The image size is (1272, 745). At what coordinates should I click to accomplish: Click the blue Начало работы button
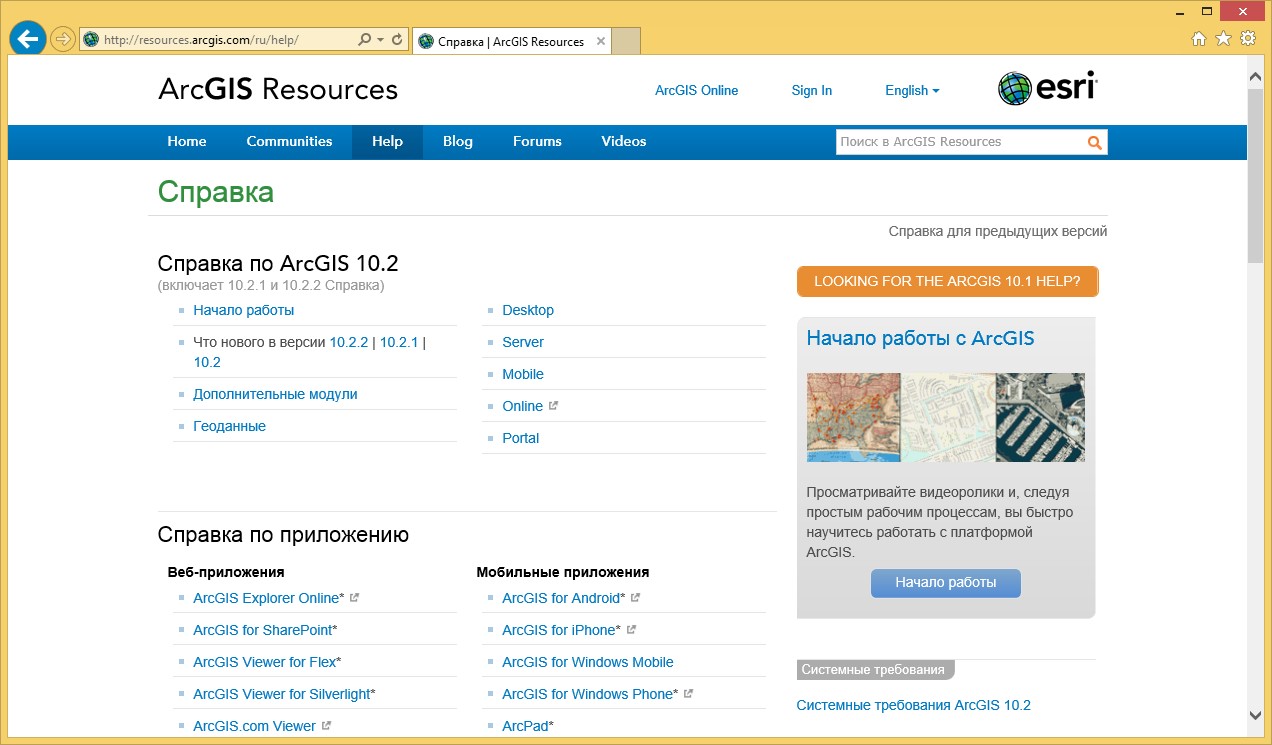coord(945,582)
